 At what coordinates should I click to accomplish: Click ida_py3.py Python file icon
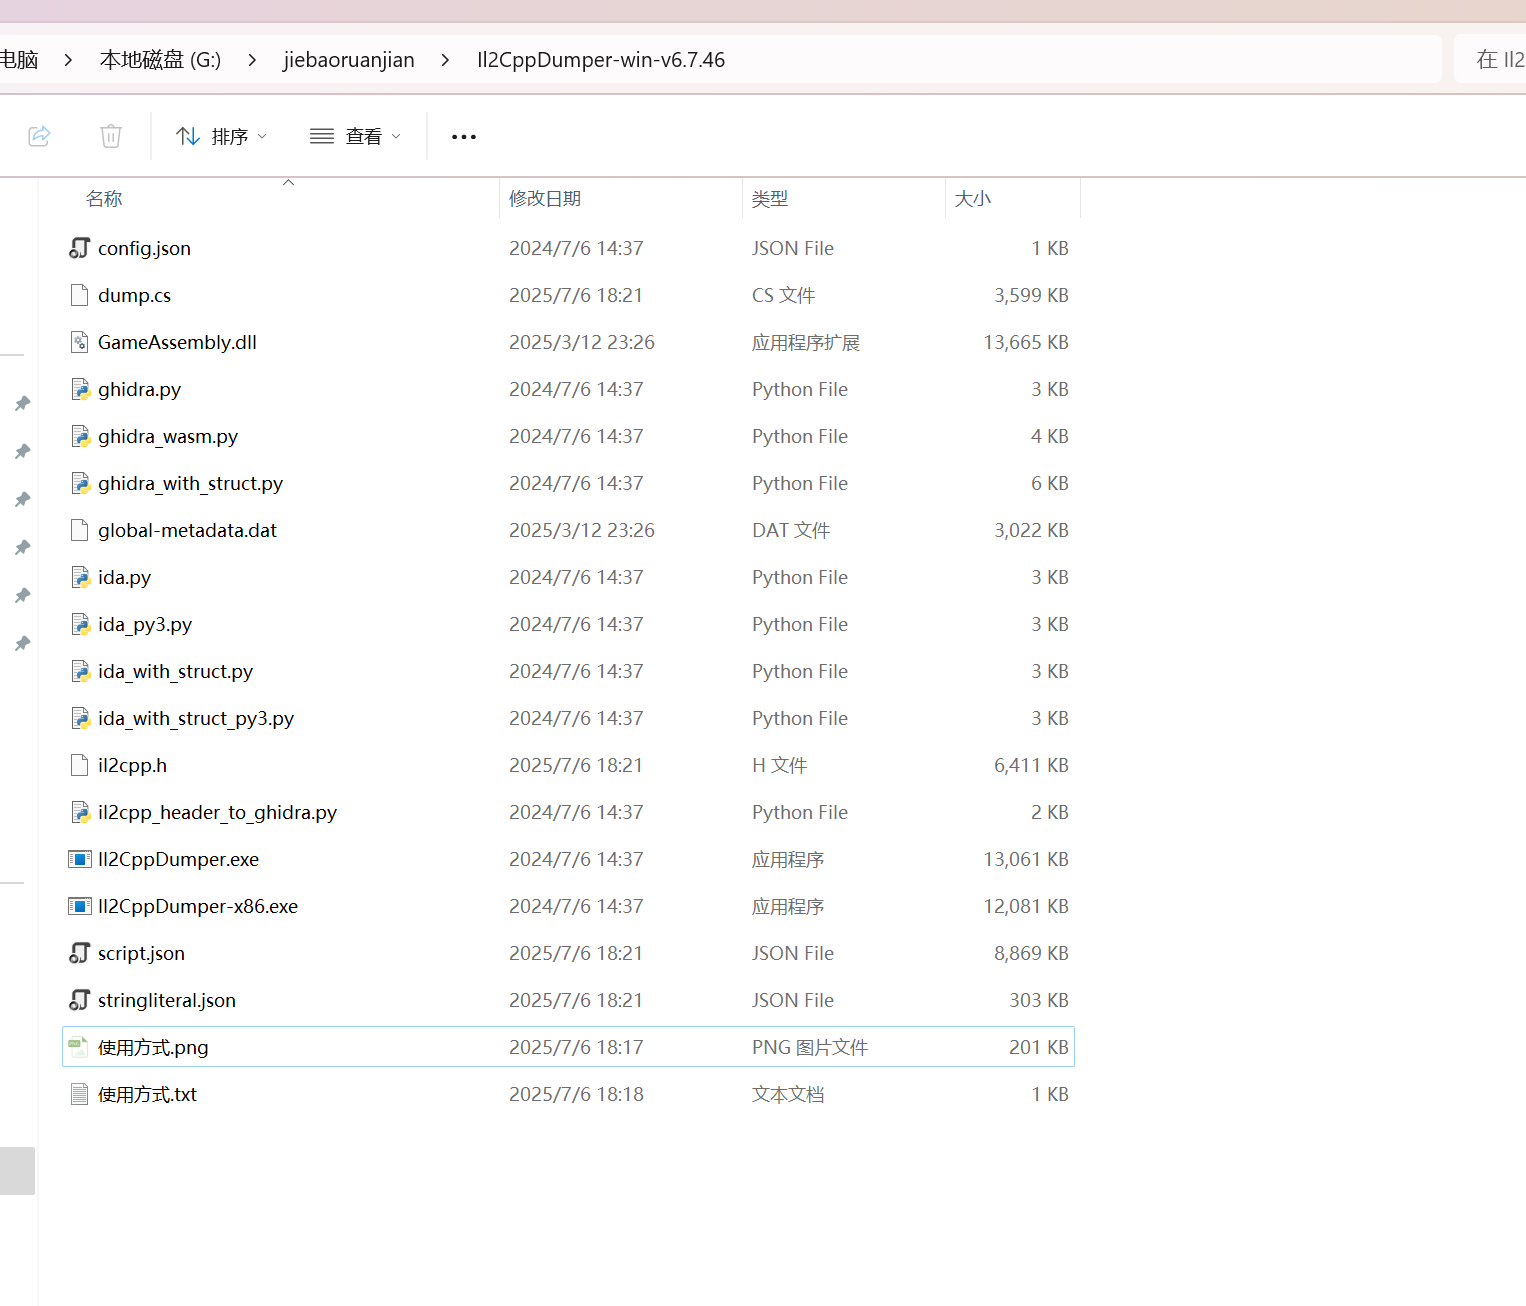pyautogui.click(x=80, y=624)
